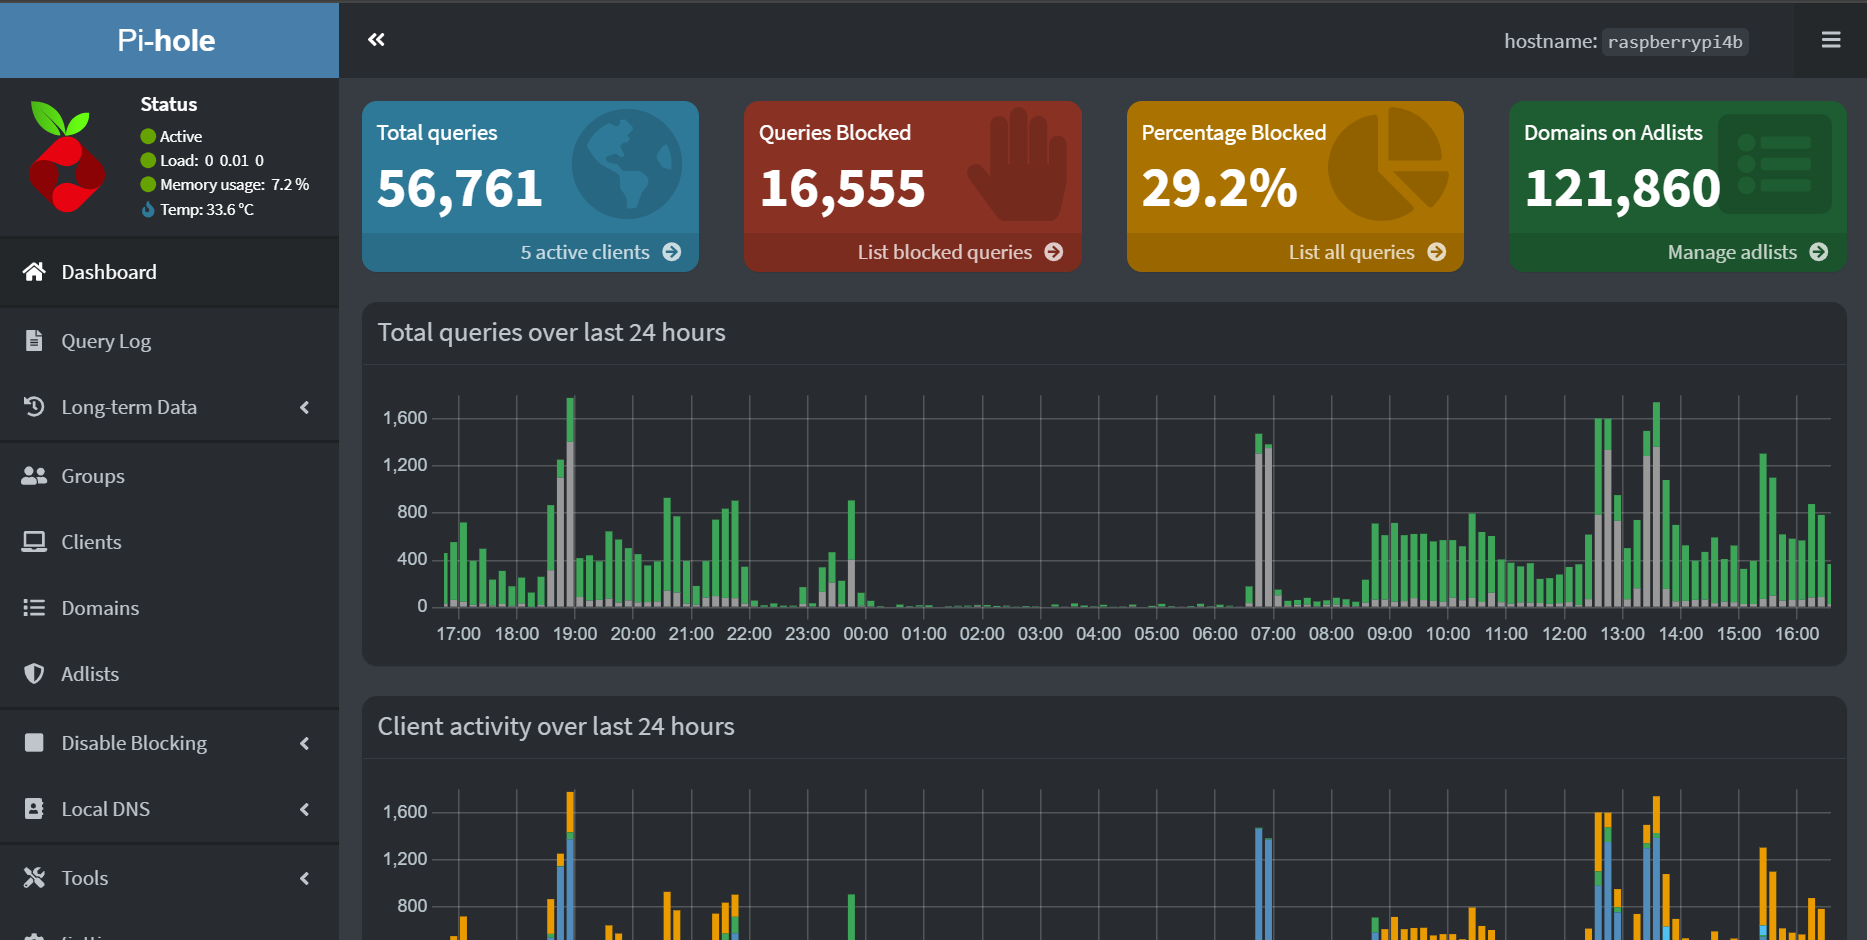Open the hamburger menu at top right
1867x940 pixels.
coord(1831,40)
